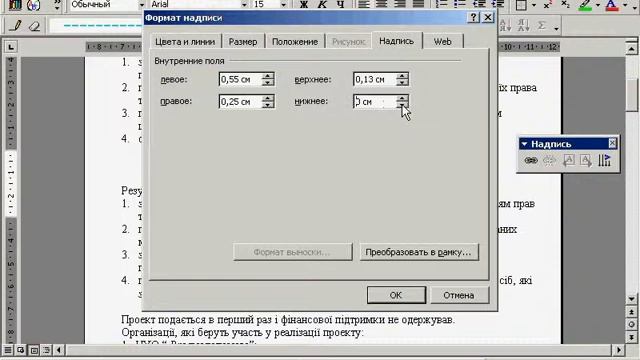Toggle underline formatting (Ч) in Word toolbar
Viewport: 640px width, 360px height.
coord(340,4)
